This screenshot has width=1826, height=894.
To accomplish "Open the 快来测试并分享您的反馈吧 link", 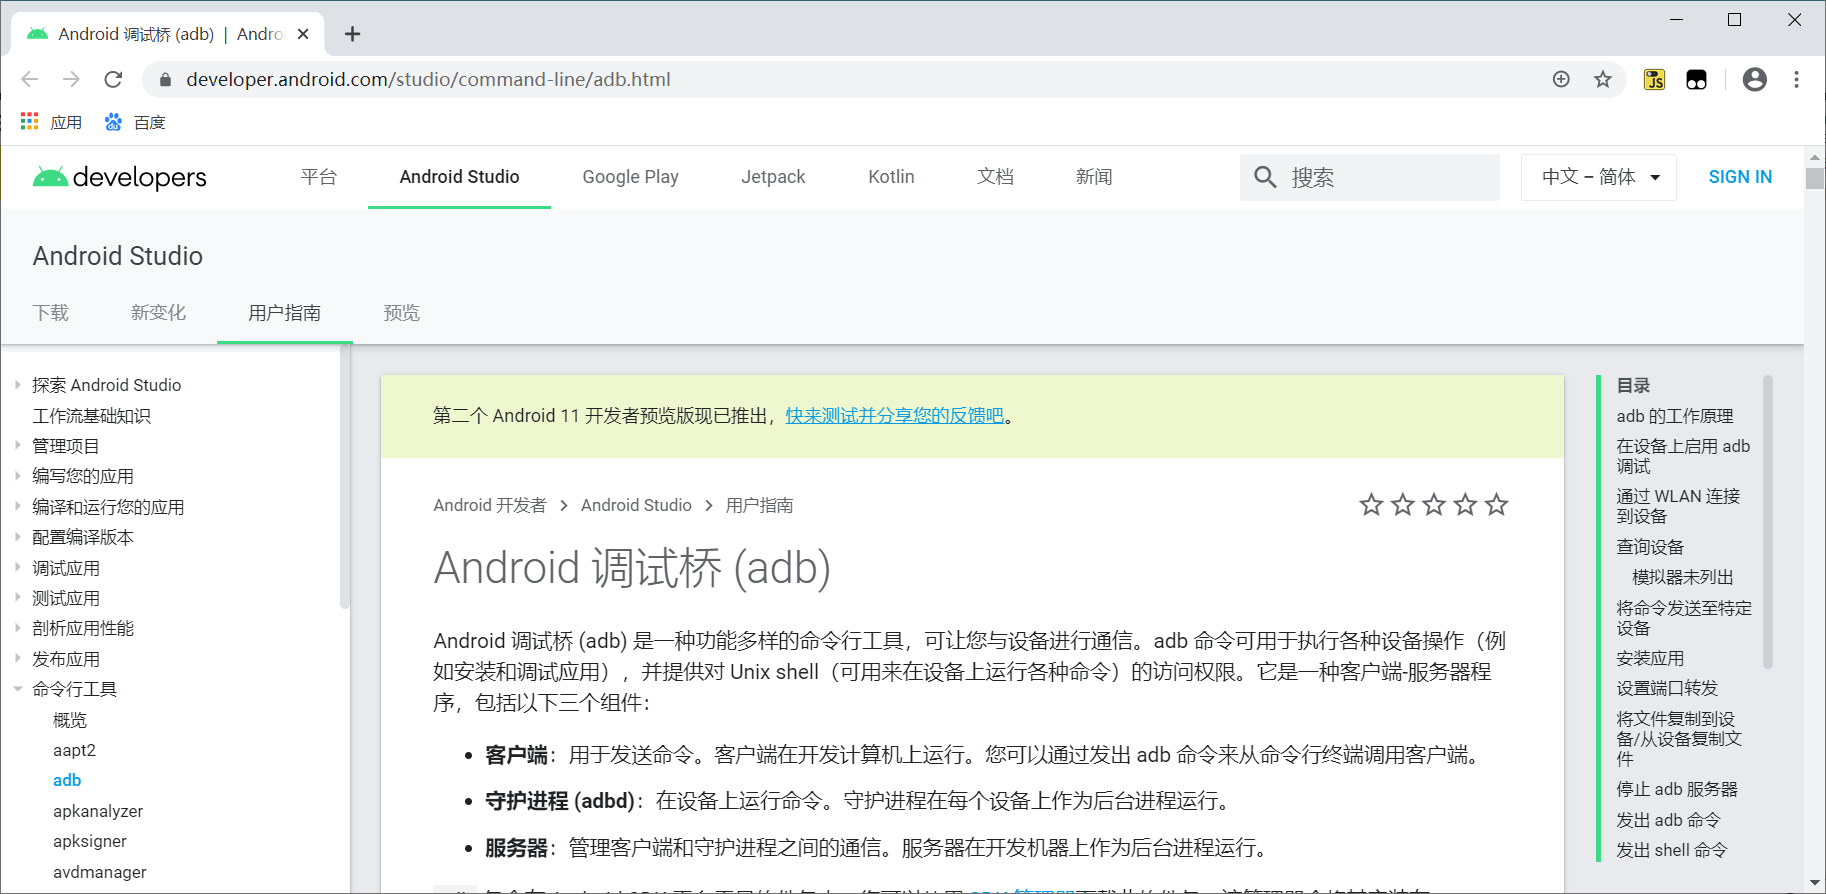I will pyautogui.click(x=894, y=416).
